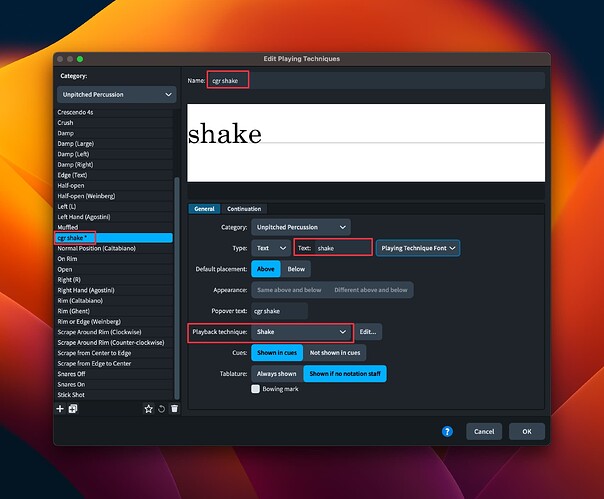Set default placement to Above

tap(266, 269)
